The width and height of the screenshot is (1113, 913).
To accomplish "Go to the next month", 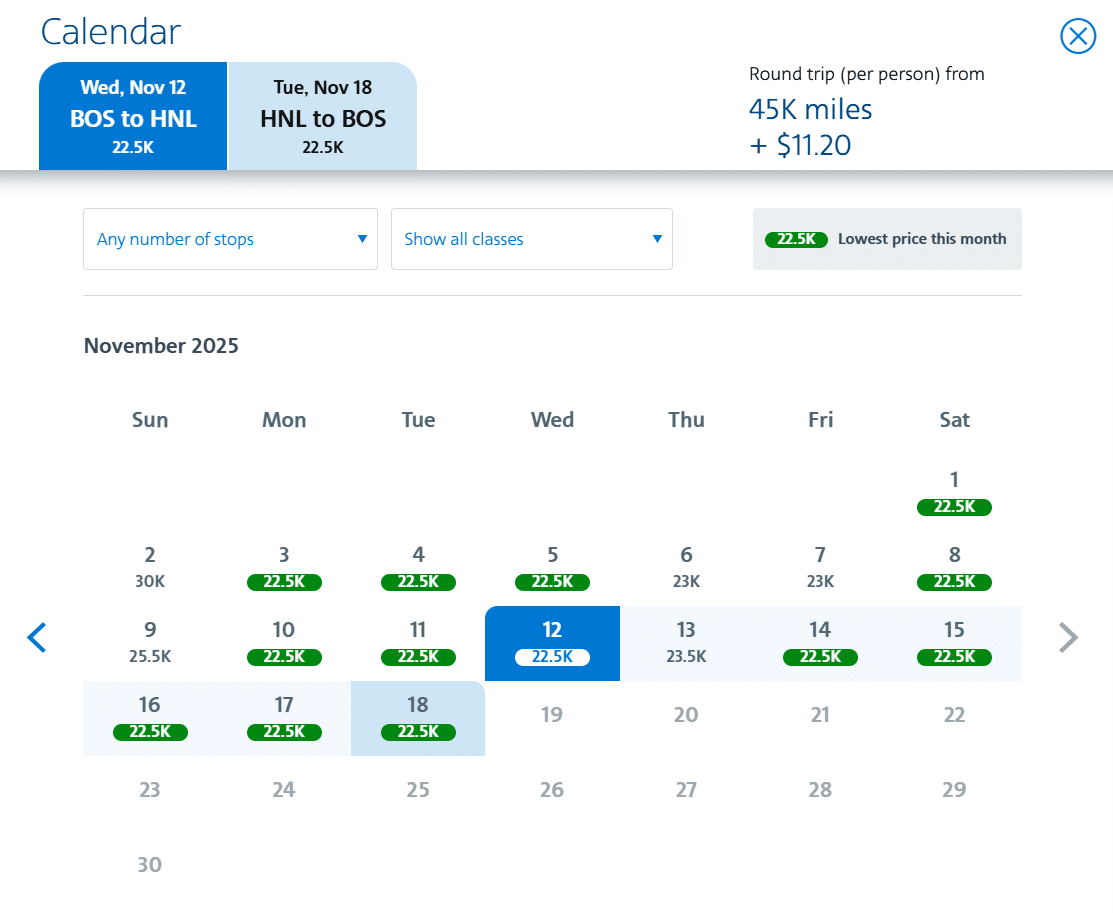I will (1068, 637).
